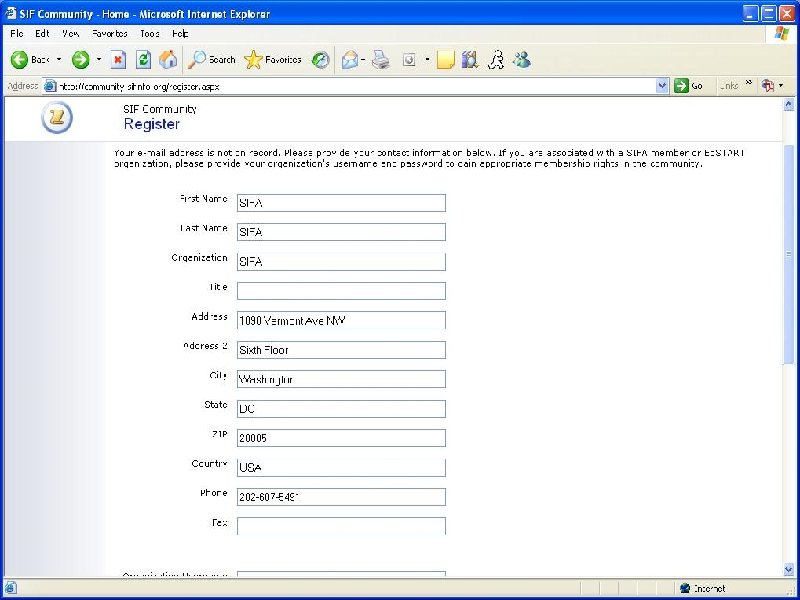The height and width of the screenshot is (600, 800).
Task: Click the scroll down arrow
Action: coord(788,569)
